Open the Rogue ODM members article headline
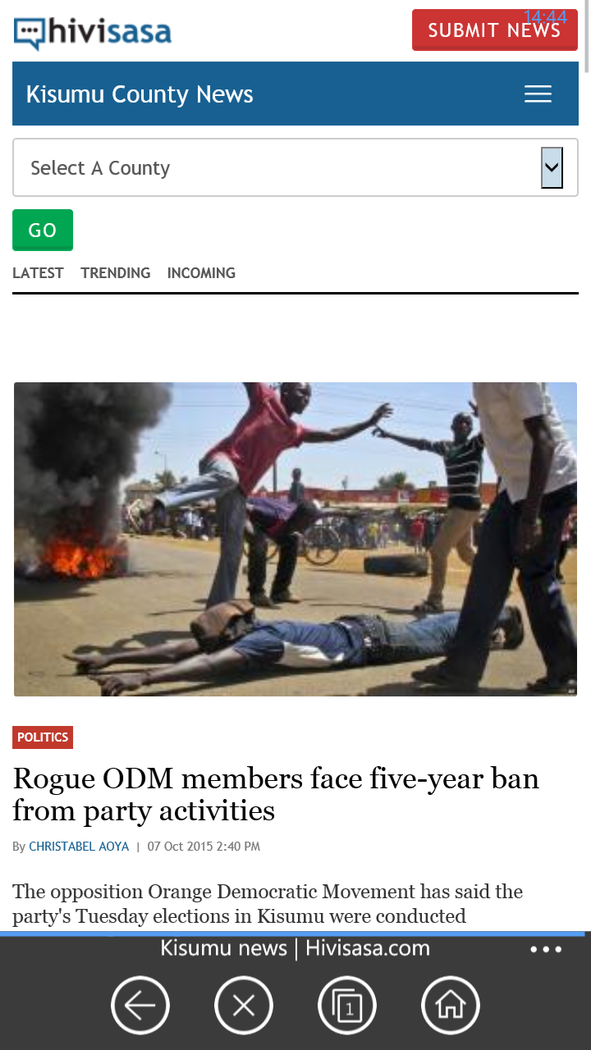The height and width of the screenshot is (1050, 591). 276,794
